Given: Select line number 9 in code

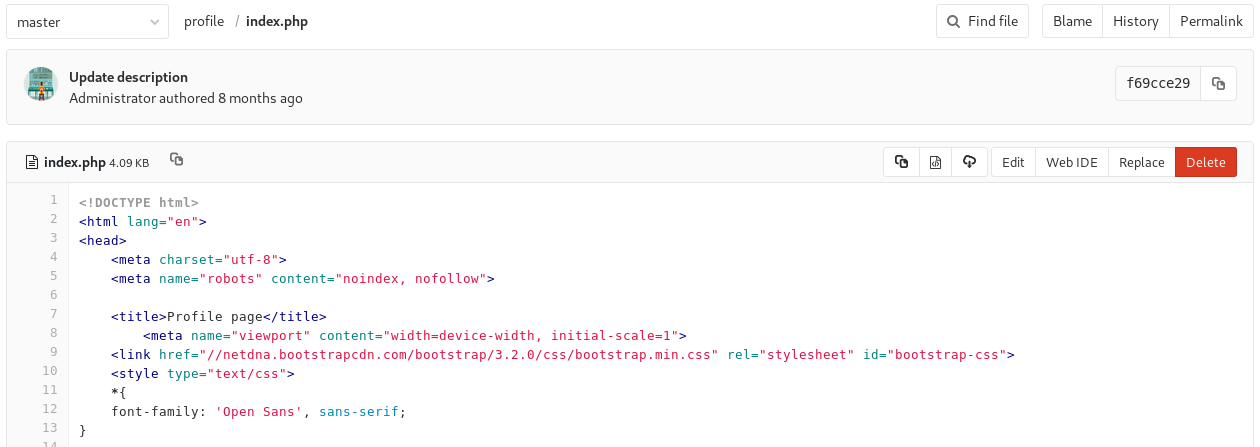Looking at the screenshot, I should pos(53,354).
